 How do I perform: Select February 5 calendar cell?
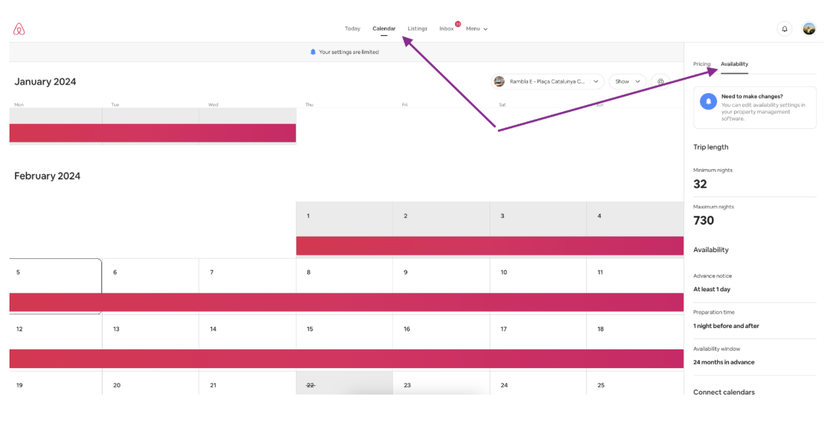pyautogui.click(x=55, y=286)
